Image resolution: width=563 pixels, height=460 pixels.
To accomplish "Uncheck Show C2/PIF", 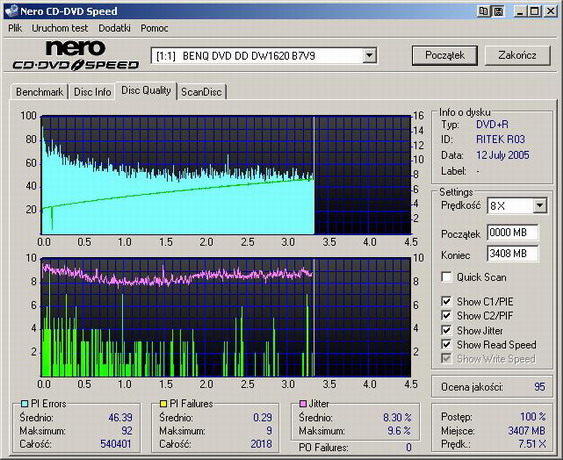I will [446, 315].
